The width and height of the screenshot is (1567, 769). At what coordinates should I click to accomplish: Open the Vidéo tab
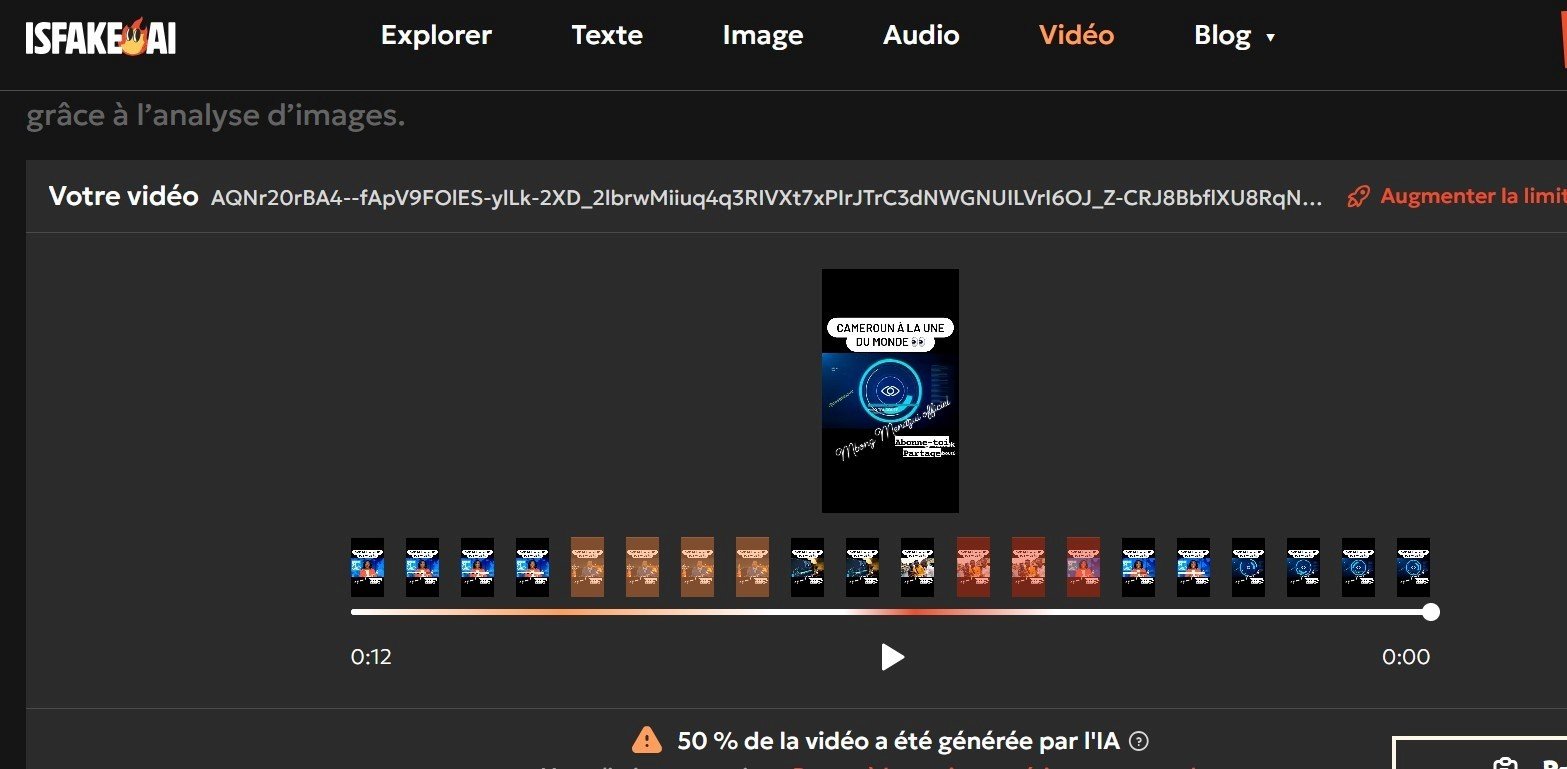1076,36
